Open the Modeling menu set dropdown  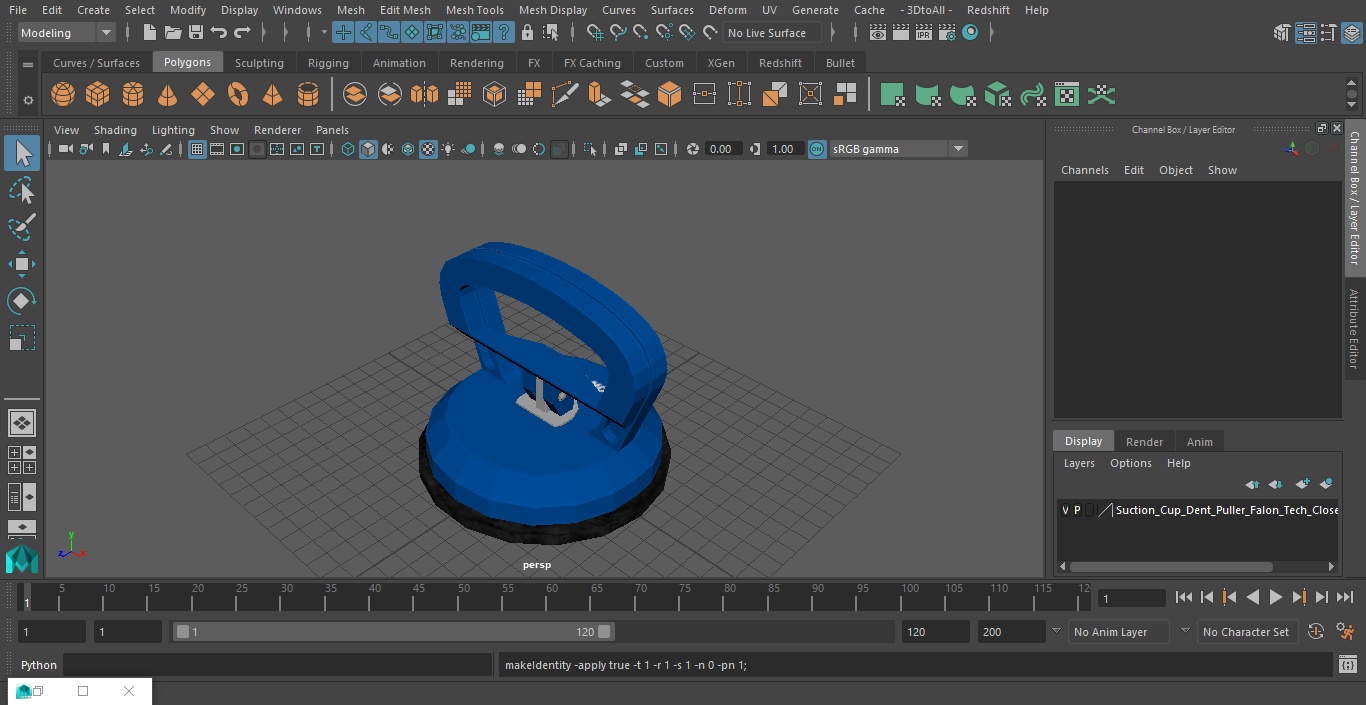pos(67,33)
